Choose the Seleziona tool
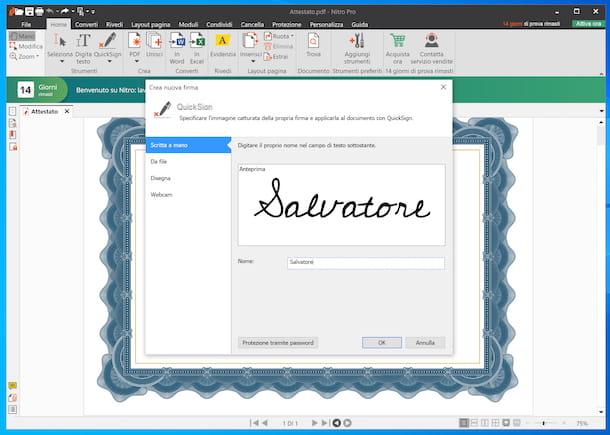This screenshot has height=435, width=610. pyautogui.click(x=60, y=45)
